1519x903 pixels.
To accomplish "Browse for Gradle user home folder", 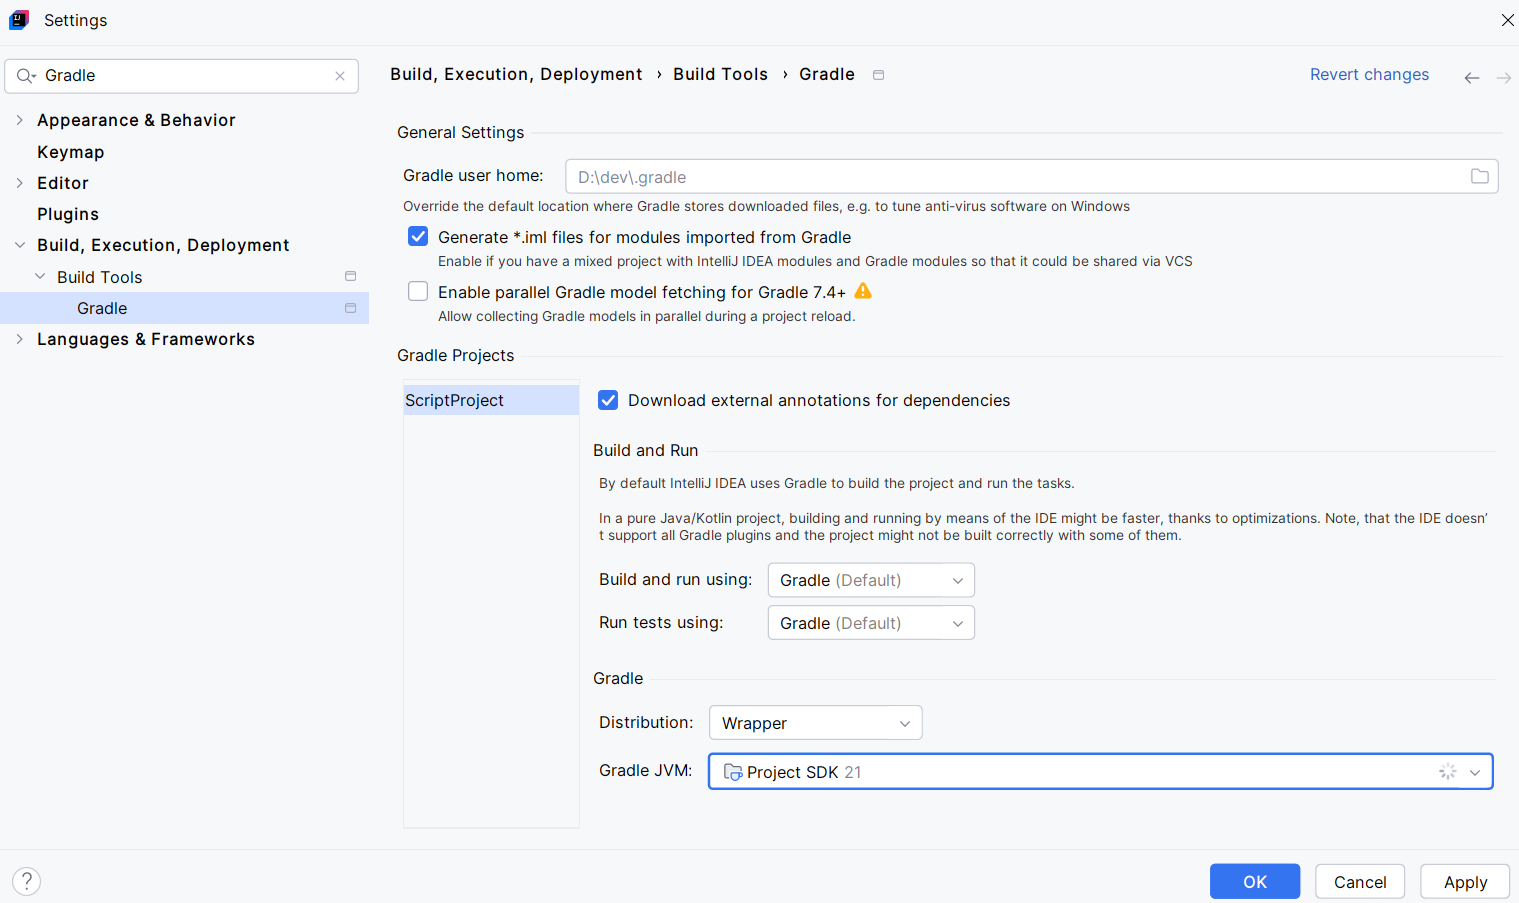I will [1479, 177].
